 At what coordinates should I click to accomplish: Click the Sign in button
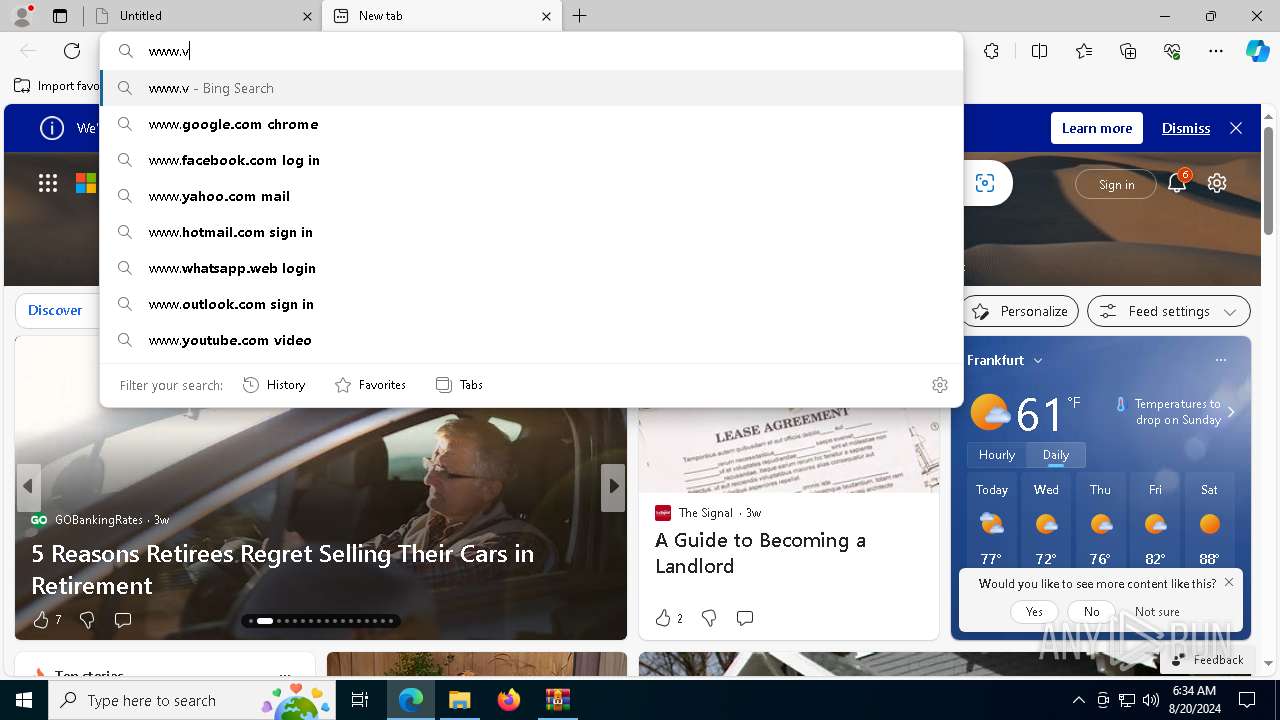(x=1116, y=184)
